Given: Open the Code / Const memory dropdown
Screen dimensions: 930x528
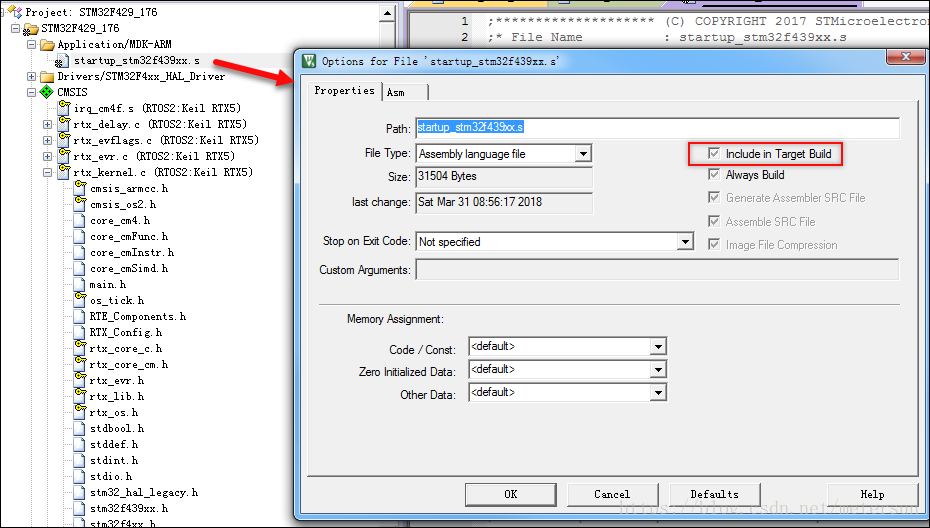Looking at the screenshot, I should click(658, 346).
